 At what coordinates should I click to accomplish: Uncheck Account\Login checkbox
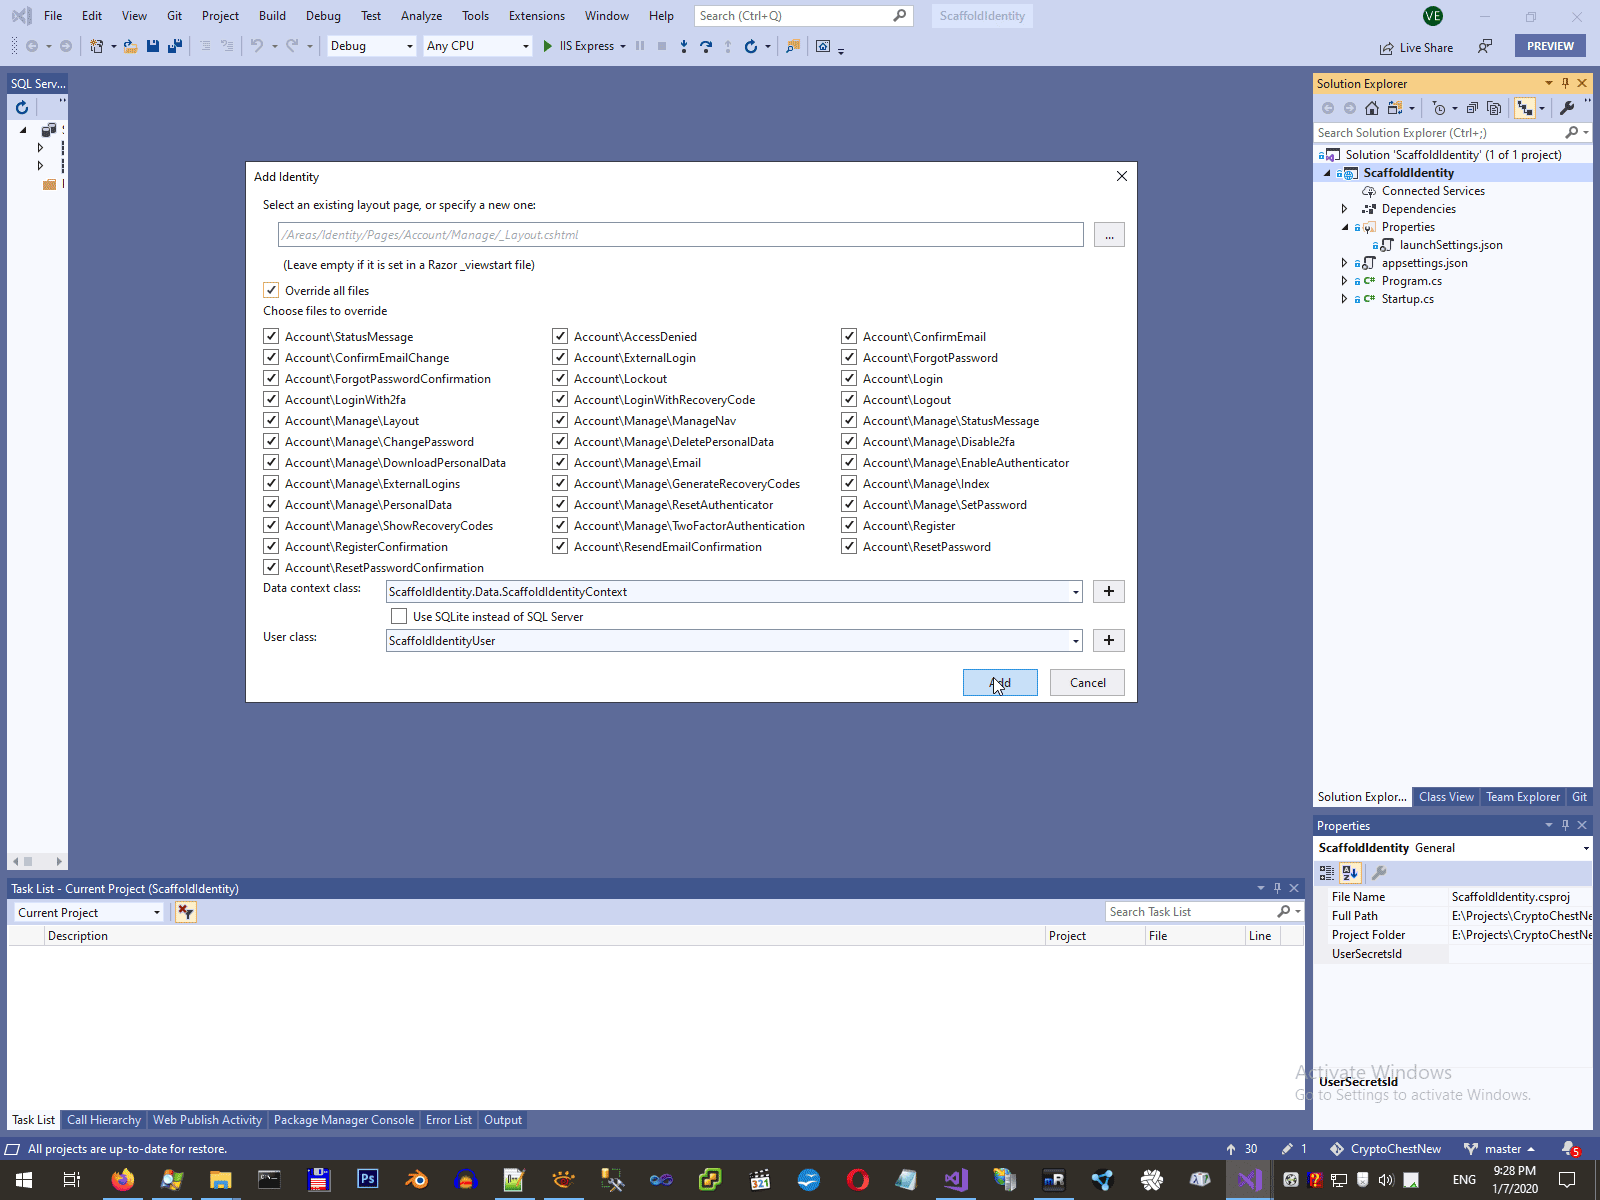click(x=849, y=378)
